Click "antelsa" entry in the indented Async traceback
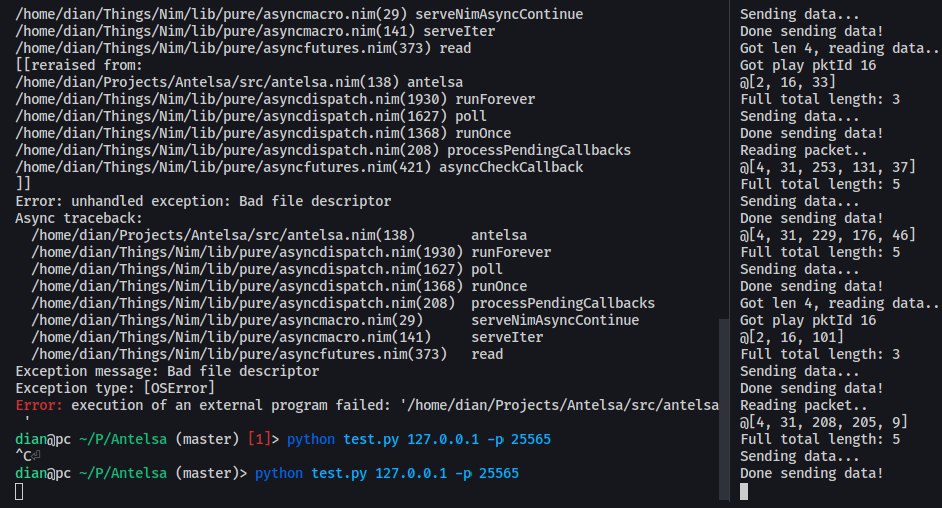Image resolution: width=942 pixels, height=508 pixels. click(499, 235)
